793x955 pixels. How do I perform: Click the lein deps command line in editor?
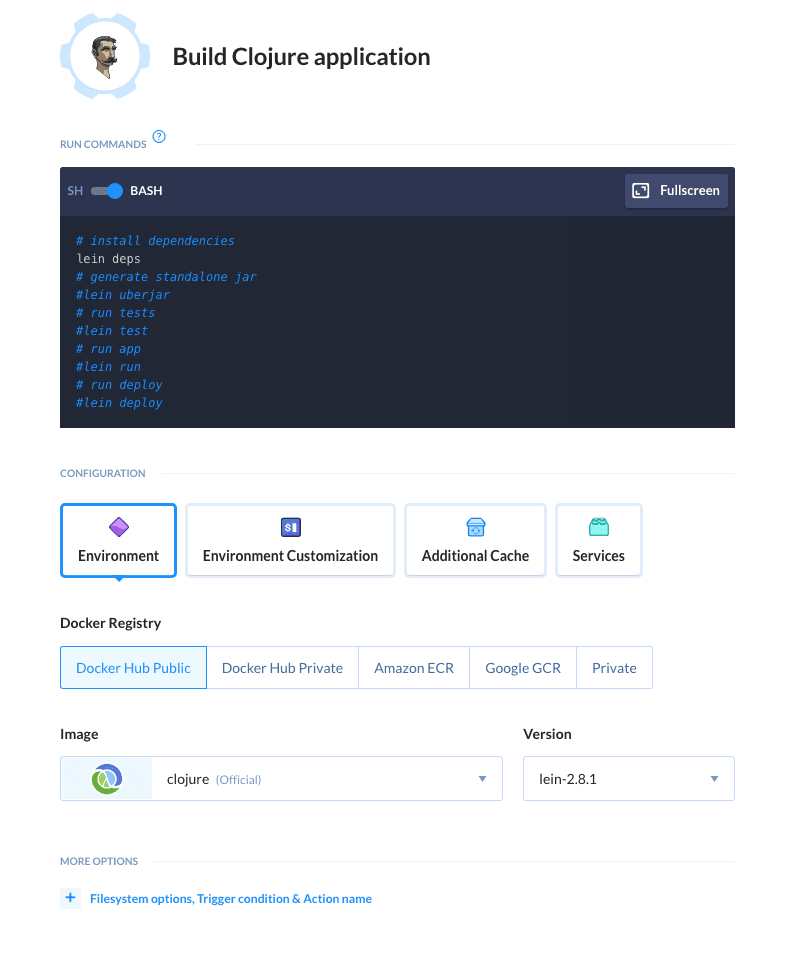point(109,259)
